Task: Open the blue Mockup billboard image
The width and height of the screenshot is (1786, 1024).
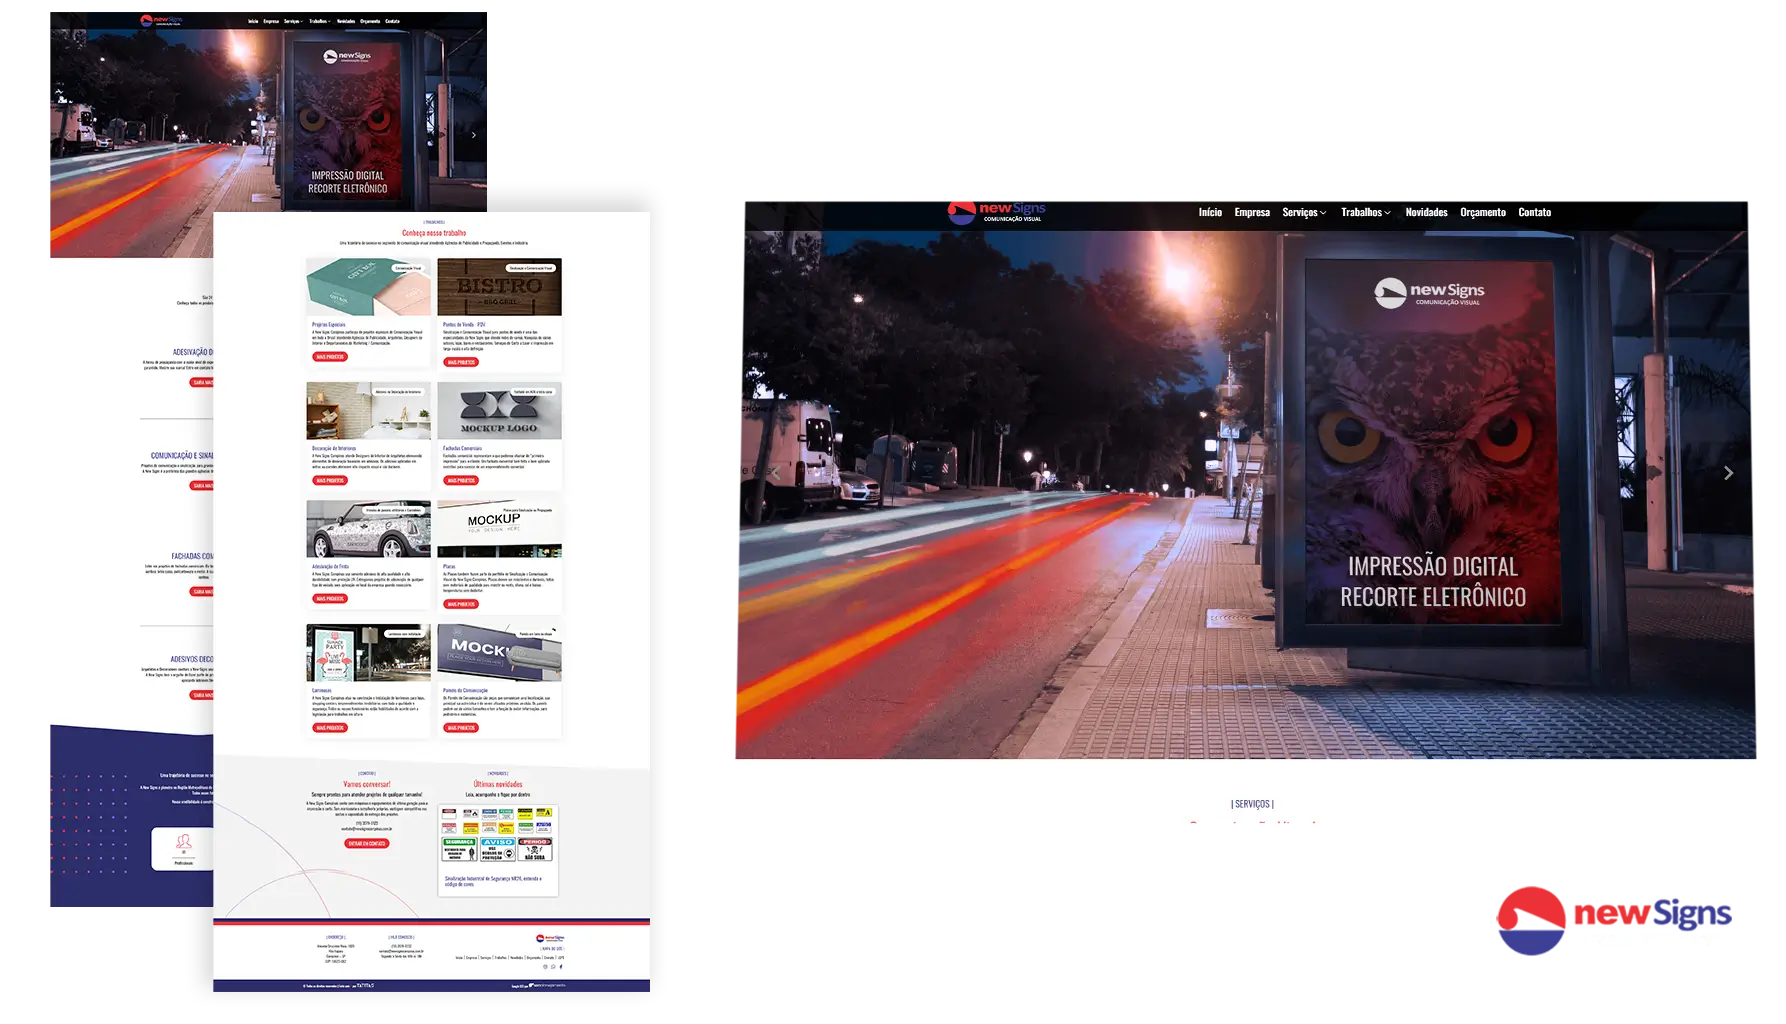Action: (499, 653)
